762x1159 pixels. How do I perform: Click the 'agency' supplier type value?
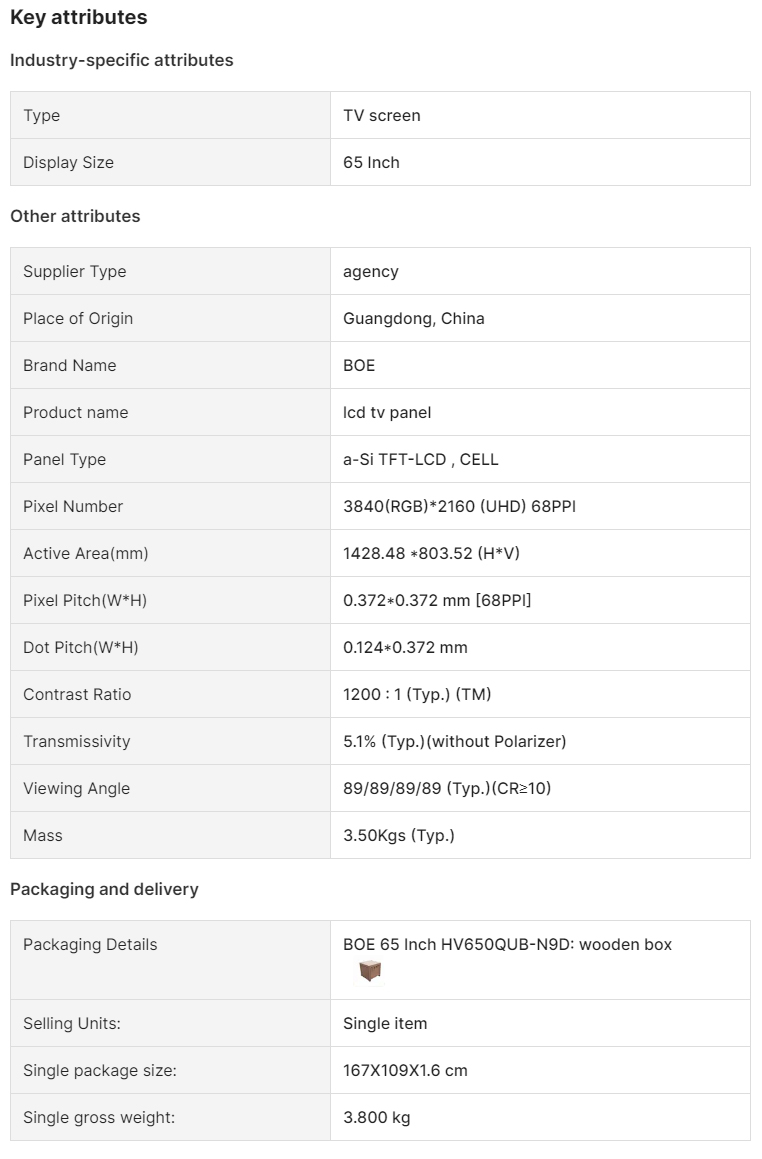click(370, 272)
